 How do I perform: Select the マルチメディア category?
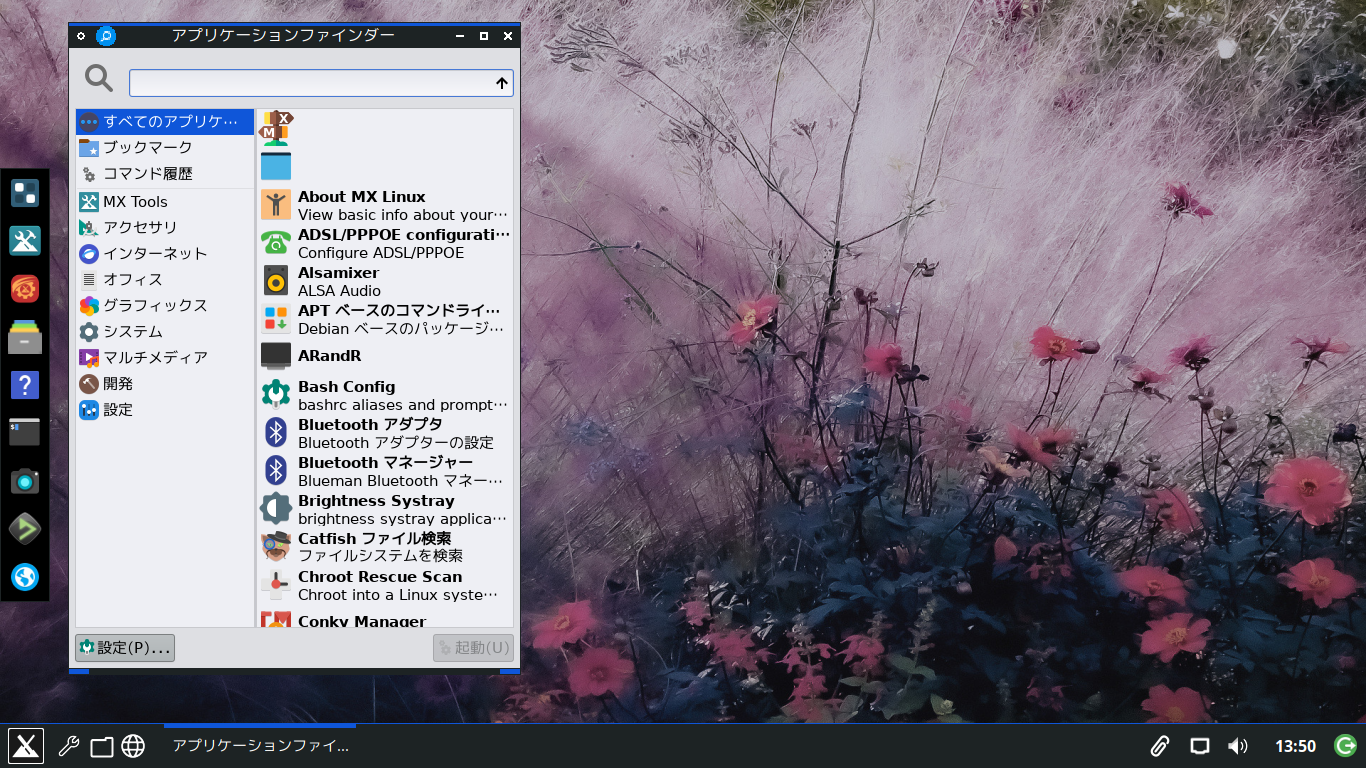click(165, 358)
